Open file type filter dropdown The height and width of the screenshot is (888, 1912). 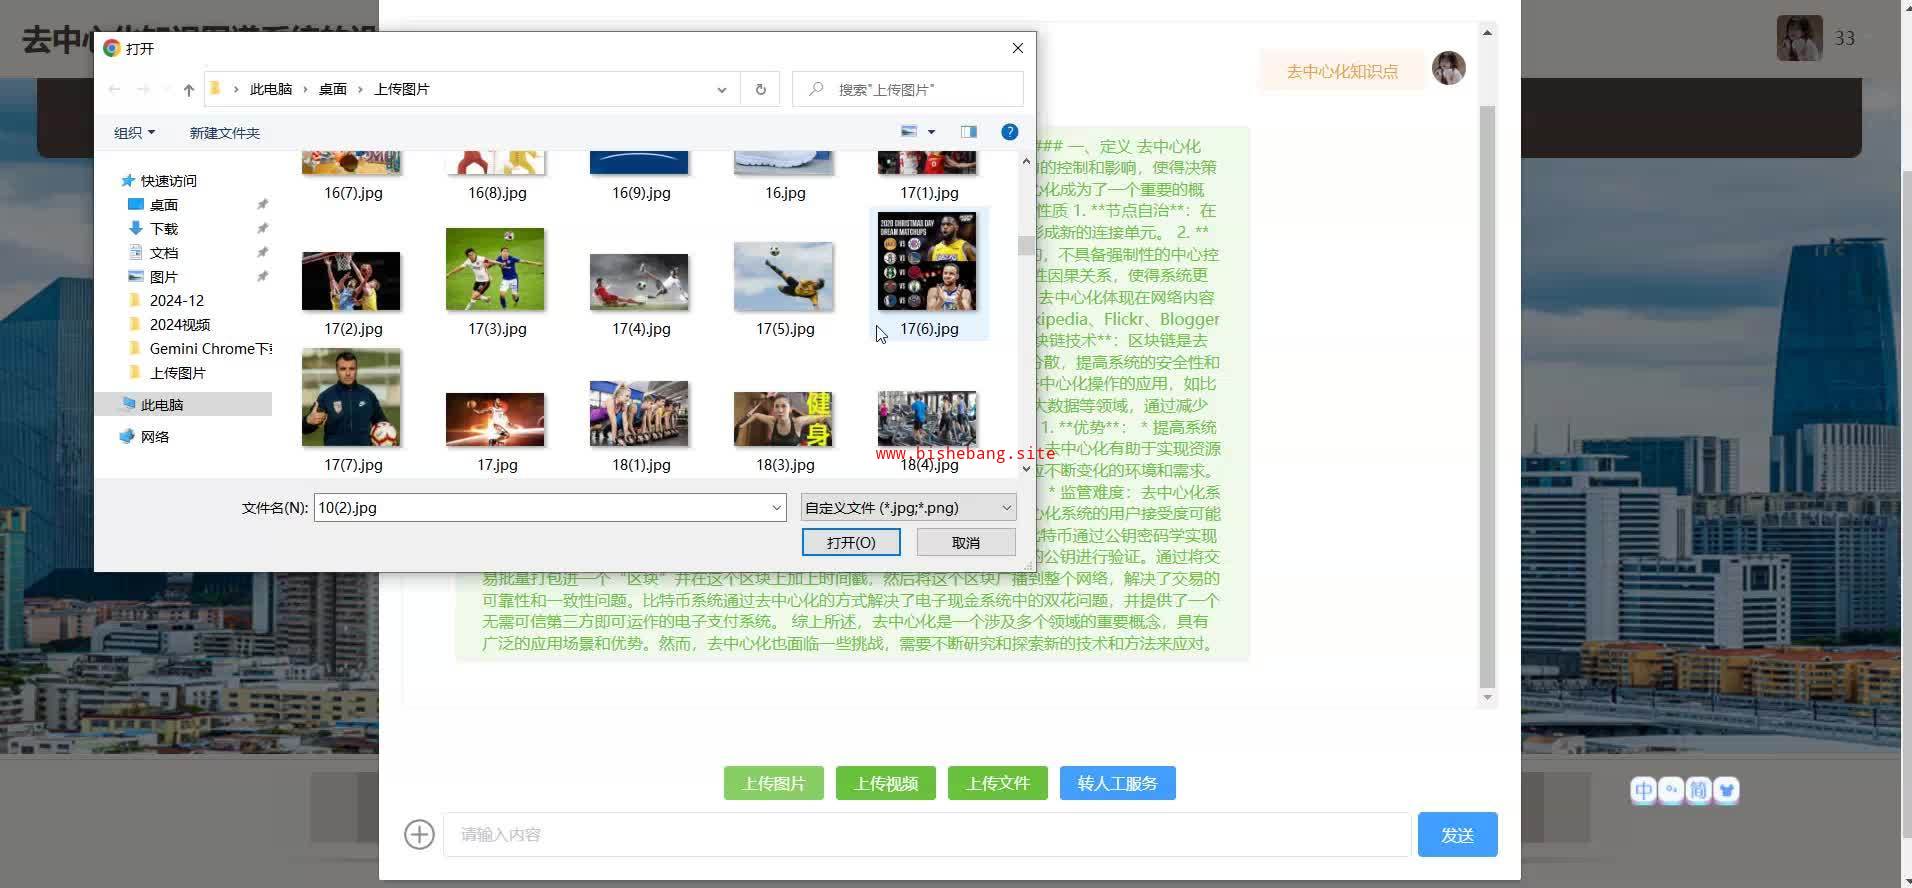[908, 508]
